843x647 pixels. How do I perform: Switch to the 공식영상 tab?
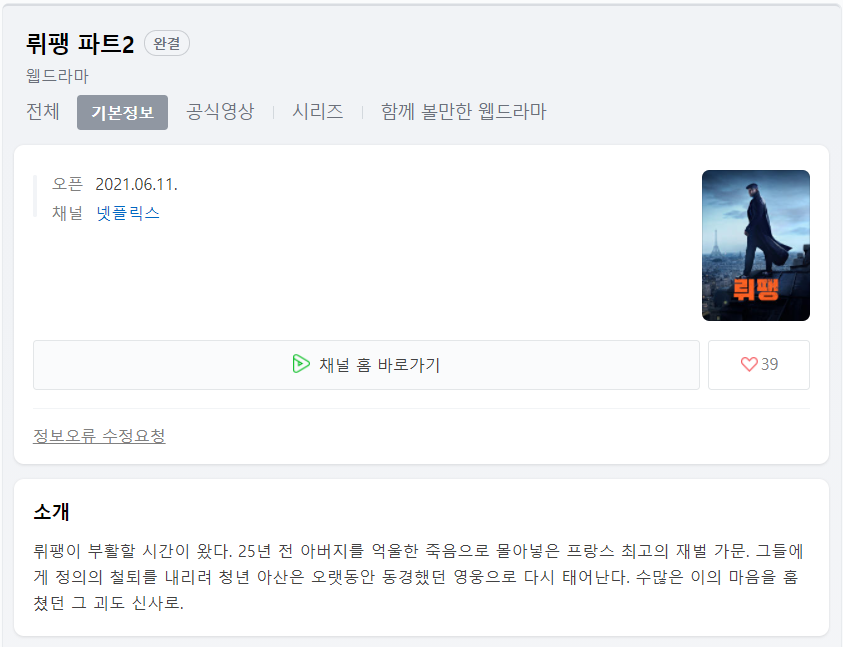220,112
